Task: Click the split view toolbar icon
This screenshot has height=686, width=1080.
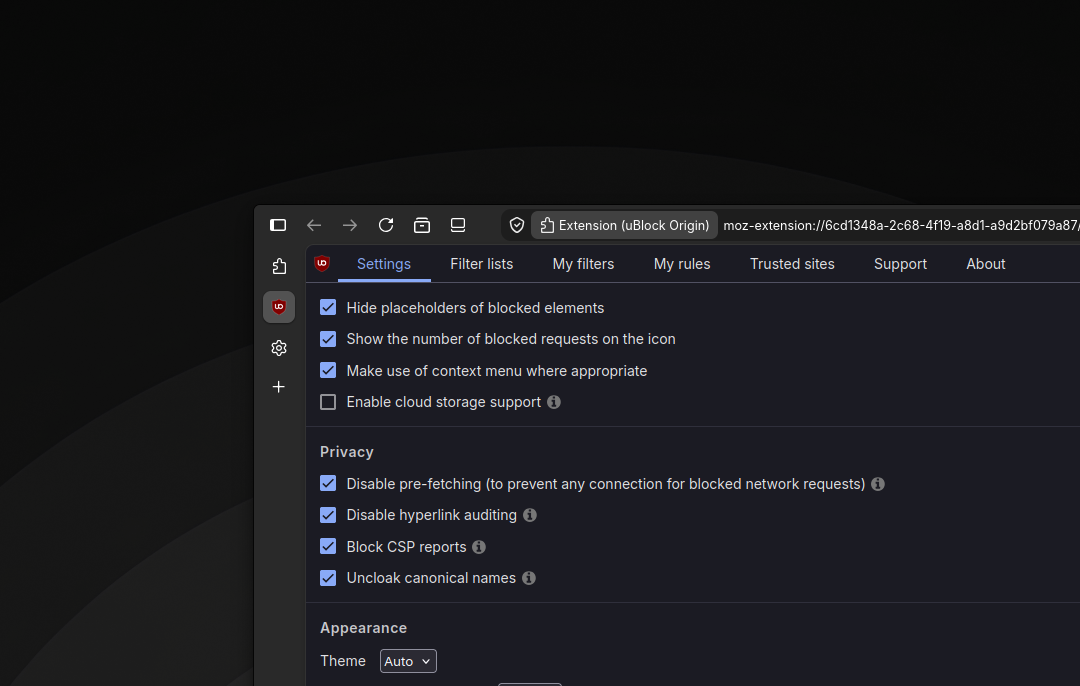Action: [458, 225]
